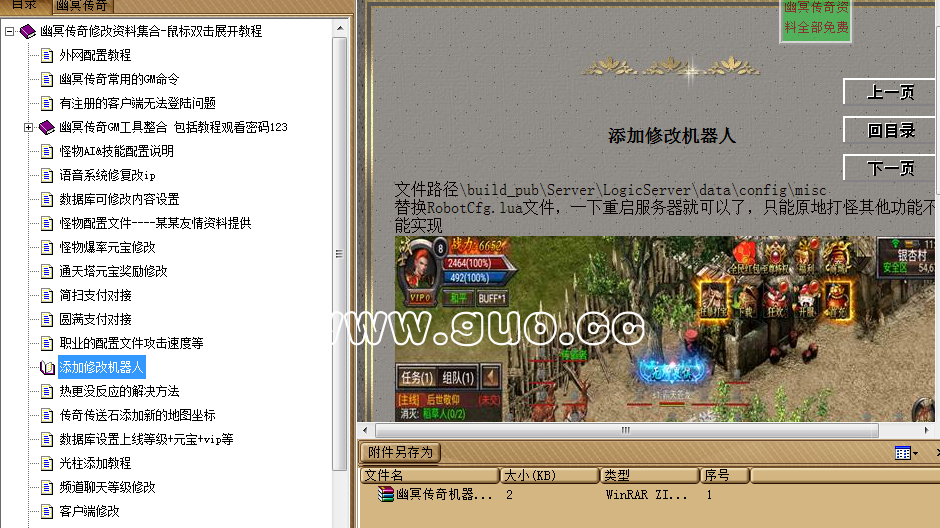
Task: Click the page icon beside 频道聊天等级修改
Action: [47, 487]
